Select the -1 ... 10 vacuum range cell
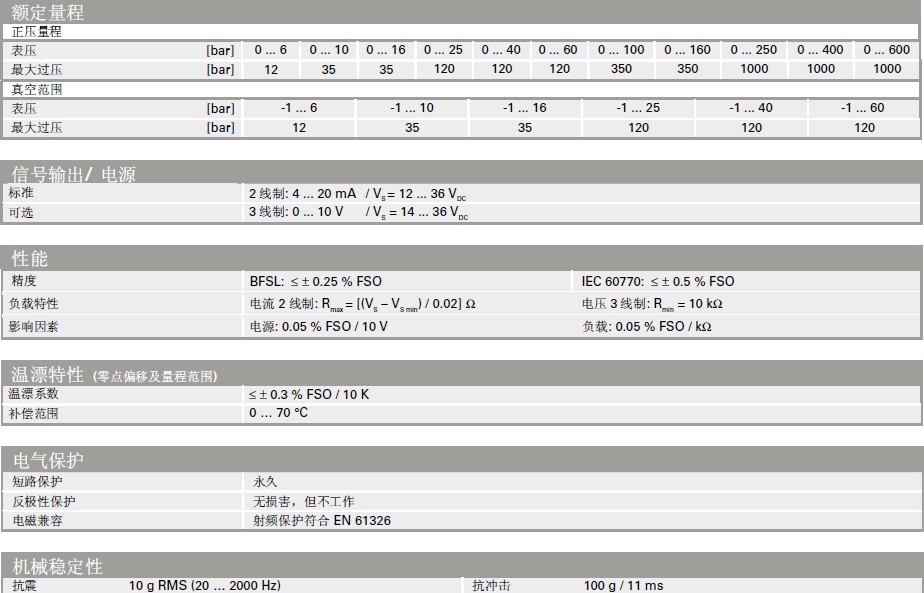This screenshot has width=924, height=593. click(412, 108)
